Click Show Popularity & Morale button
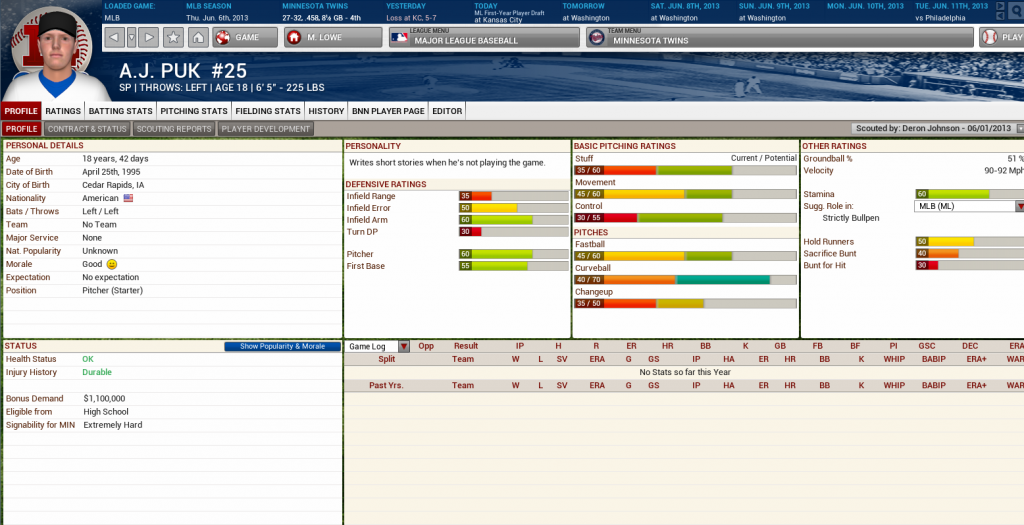1024x525 pixels. point(282,346)
